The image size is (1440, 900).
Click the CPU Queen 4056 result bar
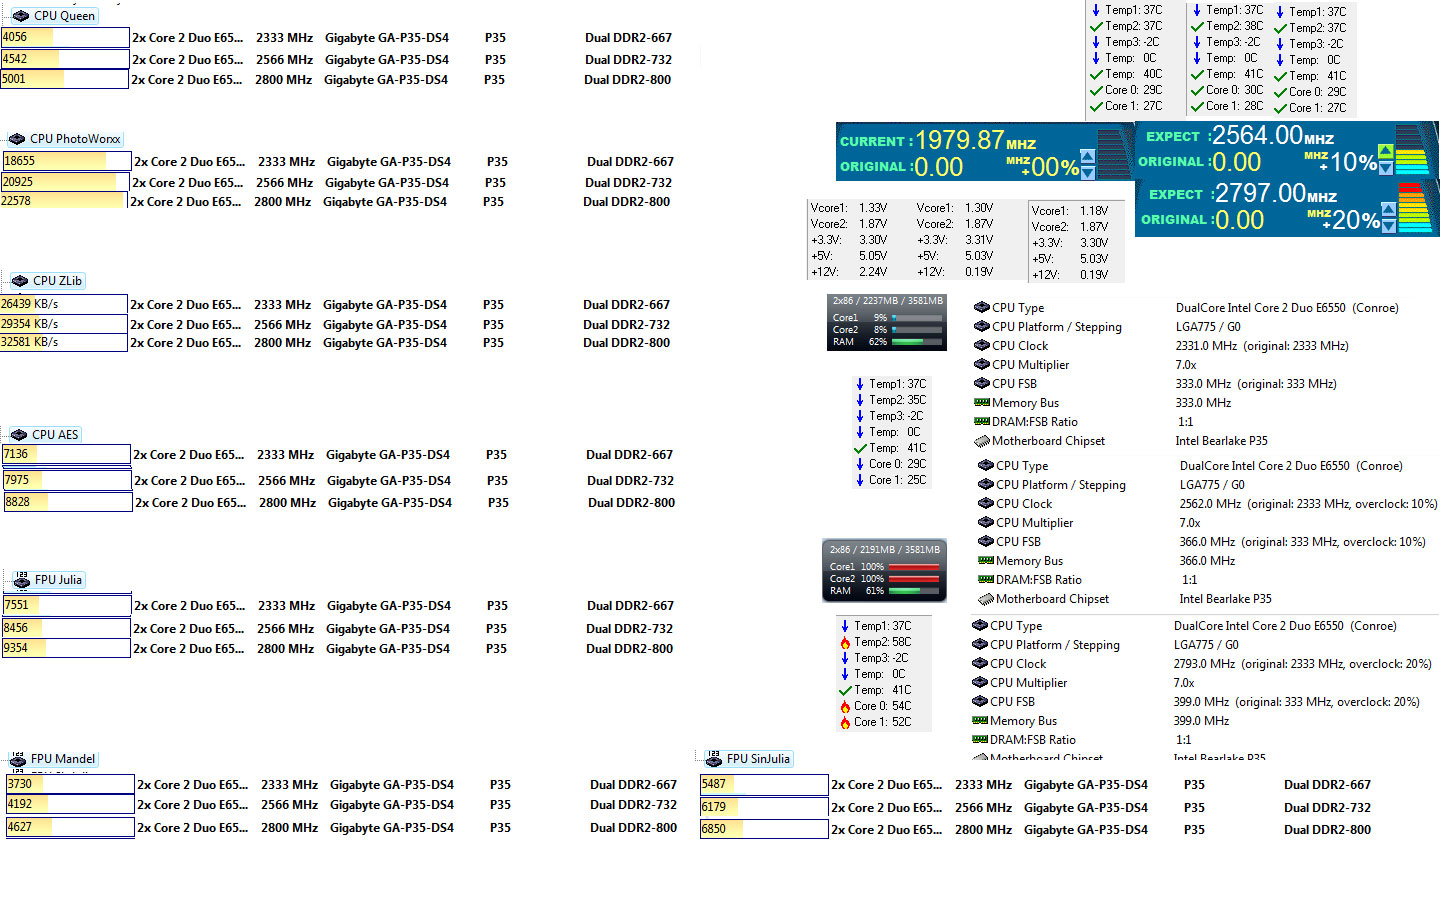[x=65, y=38]
